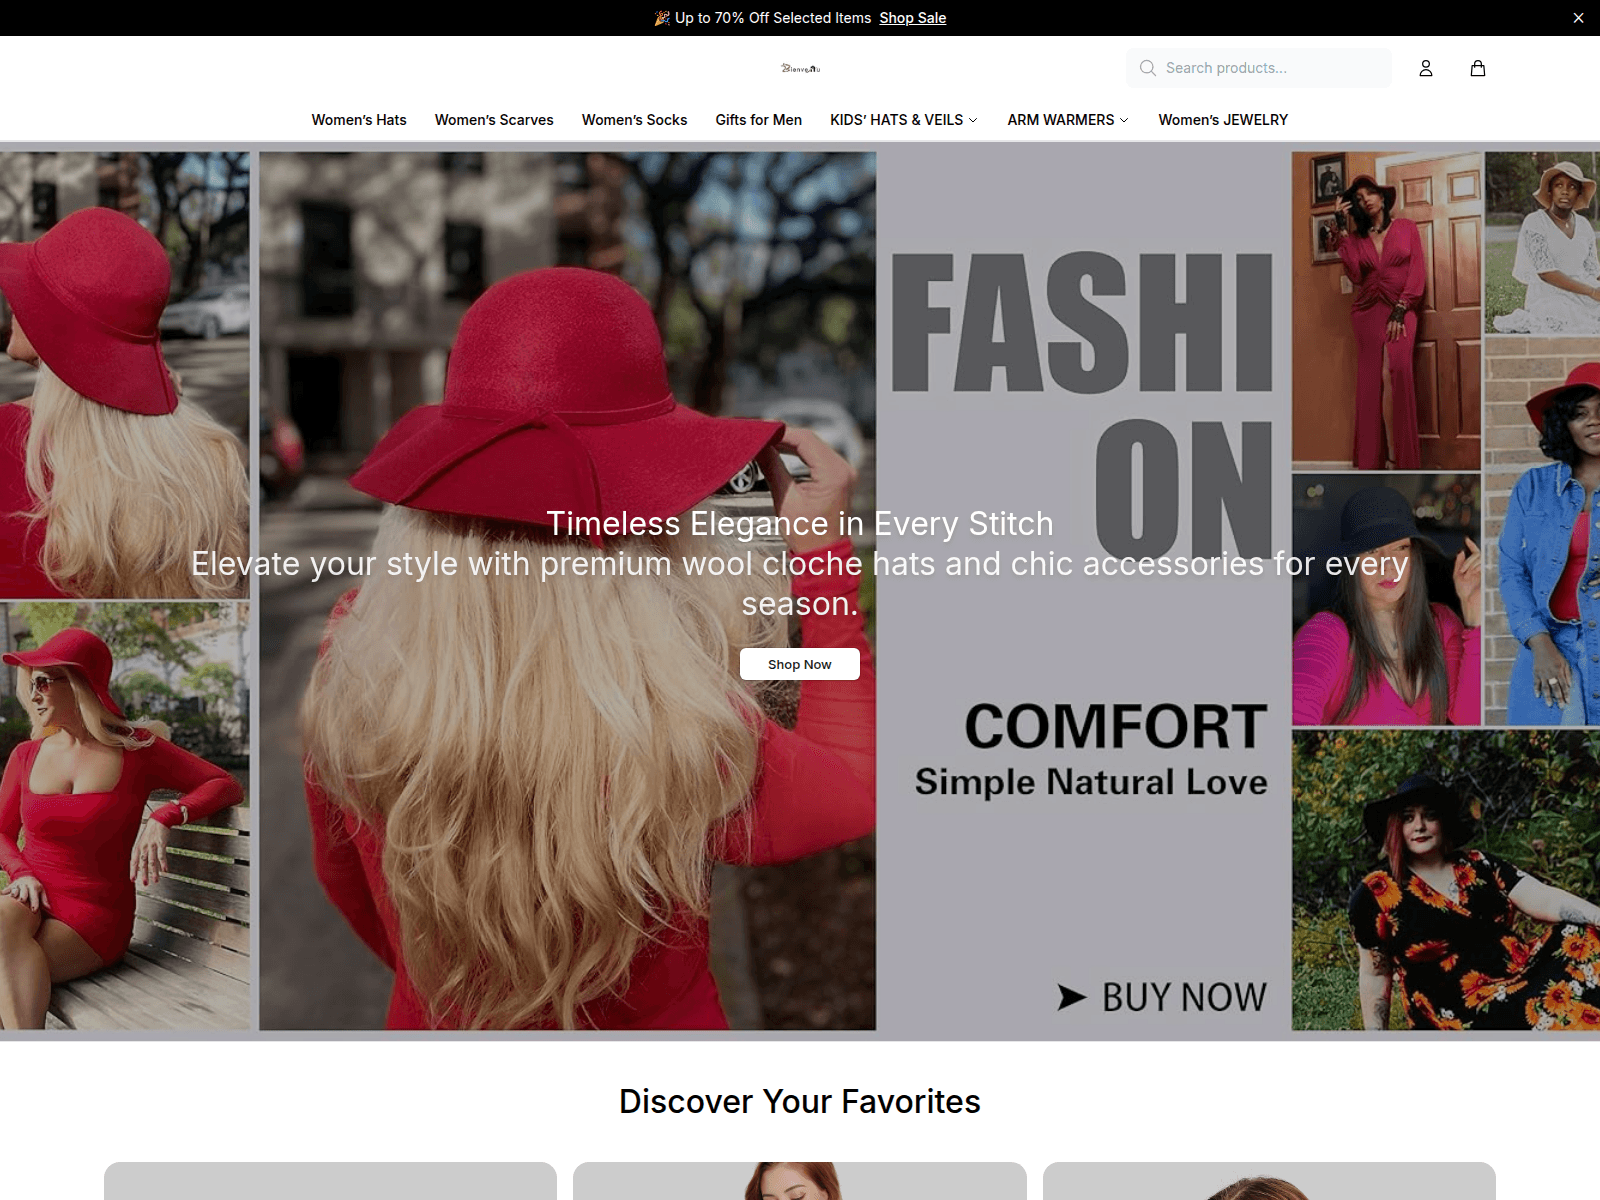Click the search magnifier icon
The height and width of the screenshot is (1200, 1600).
point(1148,68)
